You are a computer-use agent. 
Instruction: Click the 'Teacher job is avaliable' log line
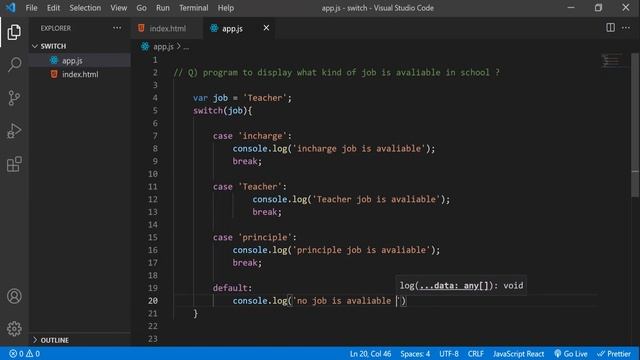(351, 199)
